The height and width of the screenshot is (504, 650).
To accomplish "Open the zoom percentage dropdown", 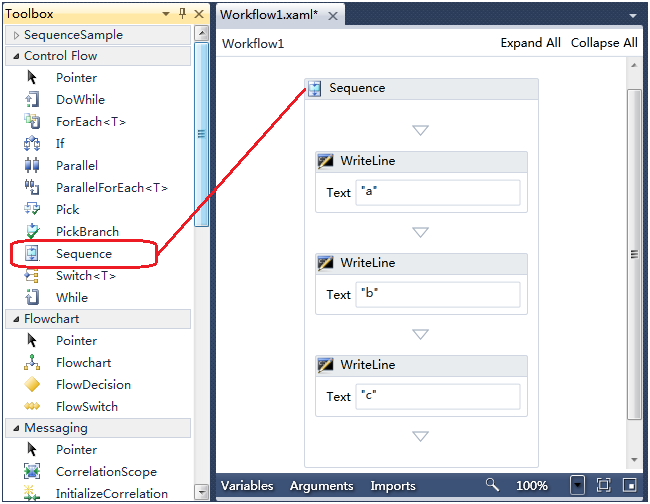I will pos(577,485).
